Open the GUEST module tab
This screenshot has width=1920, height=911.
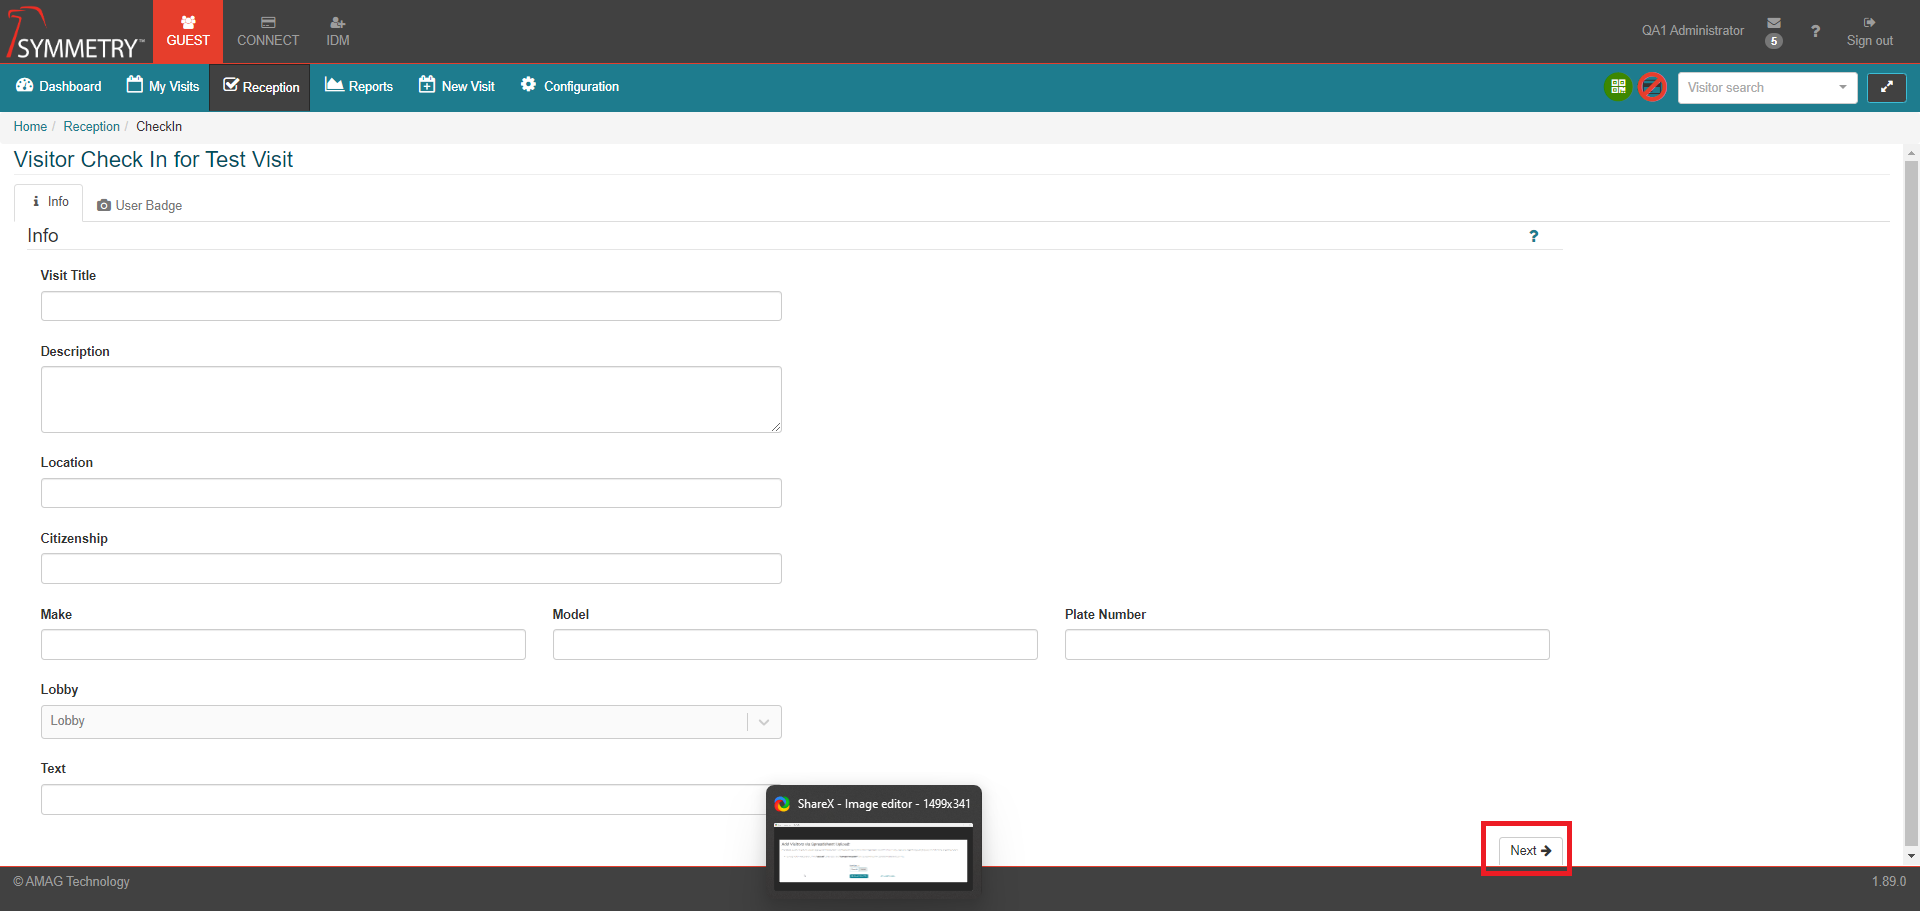(x=188, y=32)
